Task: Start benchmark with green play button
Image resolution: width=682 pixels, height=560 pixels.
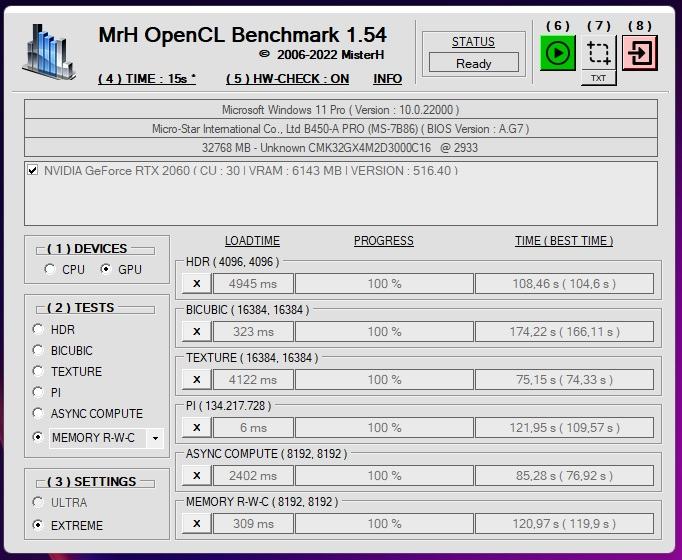Action: 557,53
